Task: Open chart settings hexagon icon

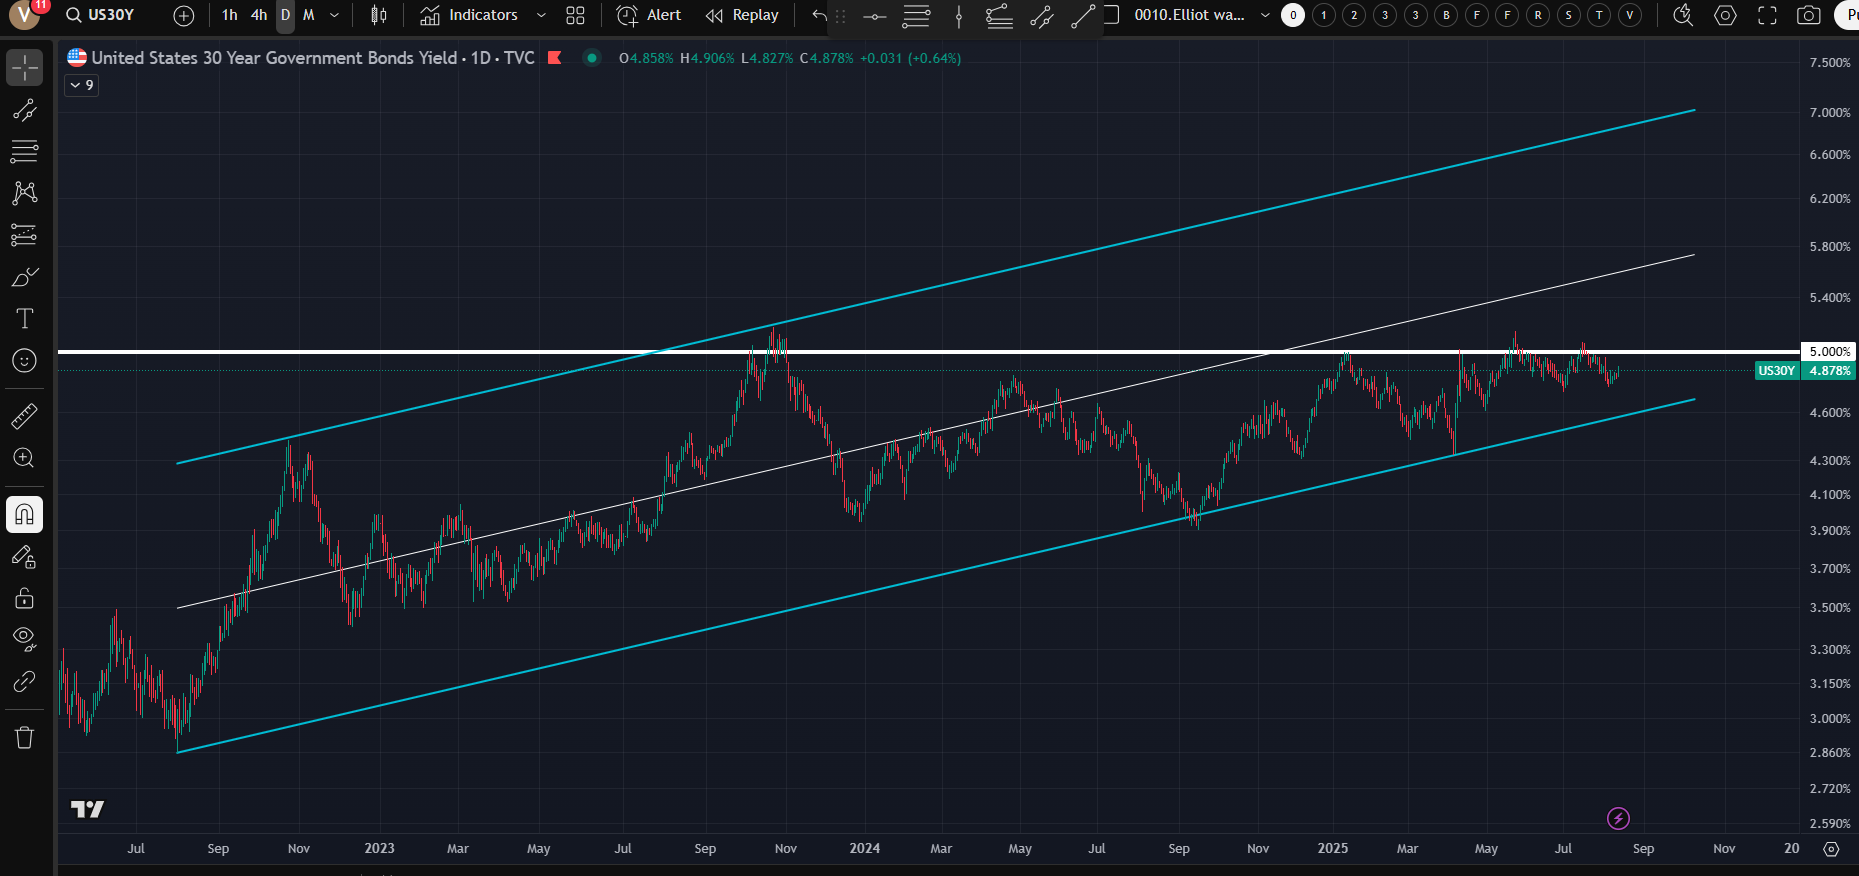Action: [x=1725, y=15]
